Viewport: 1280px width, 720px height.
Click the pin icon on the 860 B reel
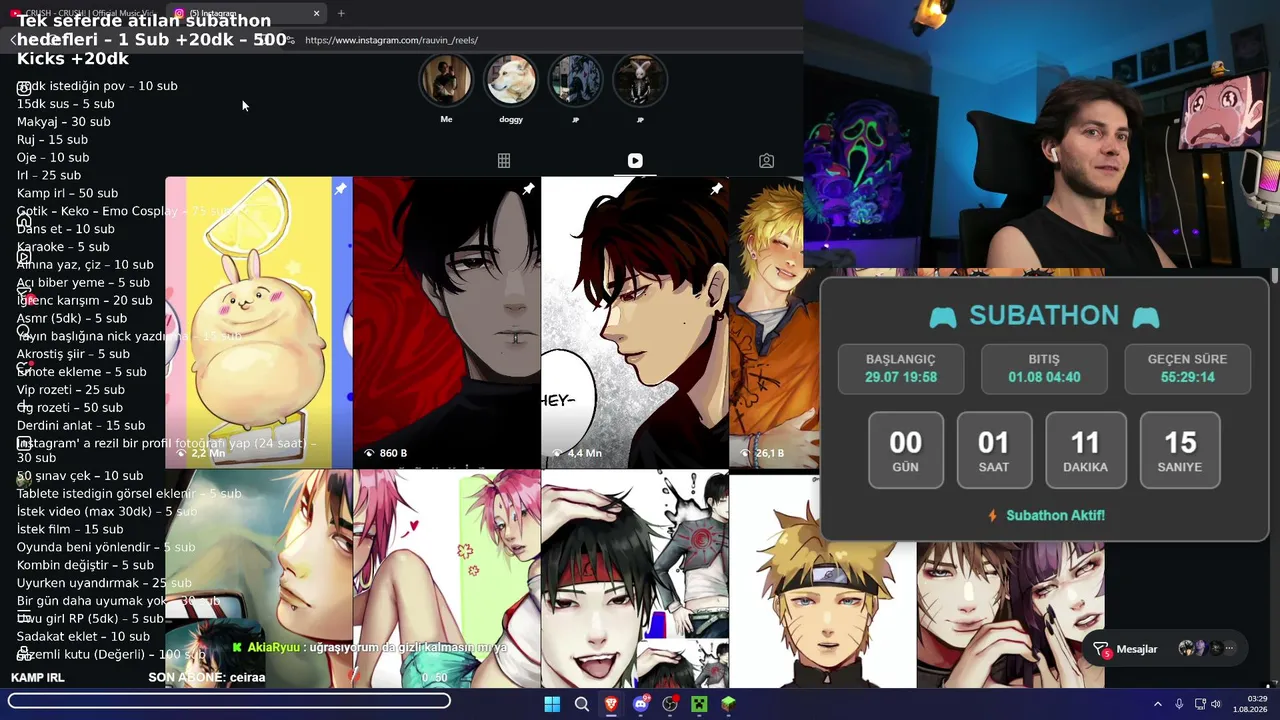pyautogui.click(x=528, y=189)
